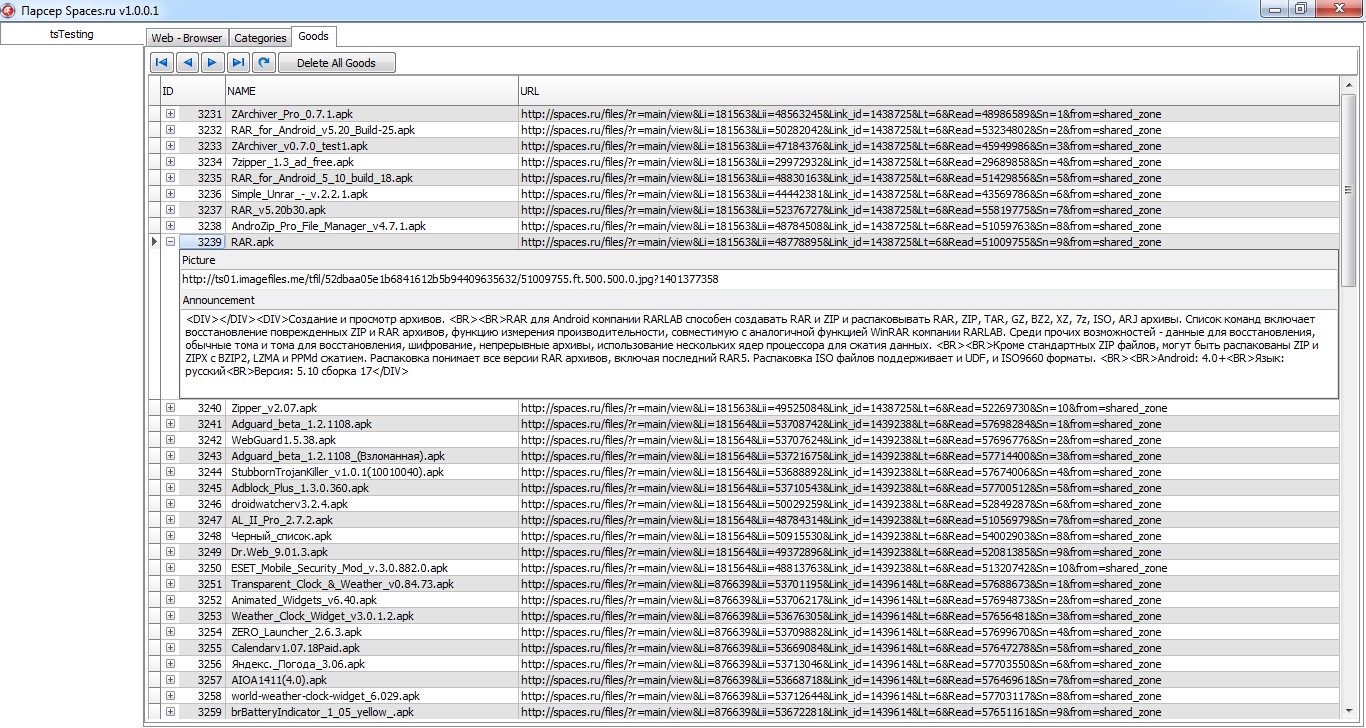
Task: Sort by the ID column header
Action: (x=192, y=91)
